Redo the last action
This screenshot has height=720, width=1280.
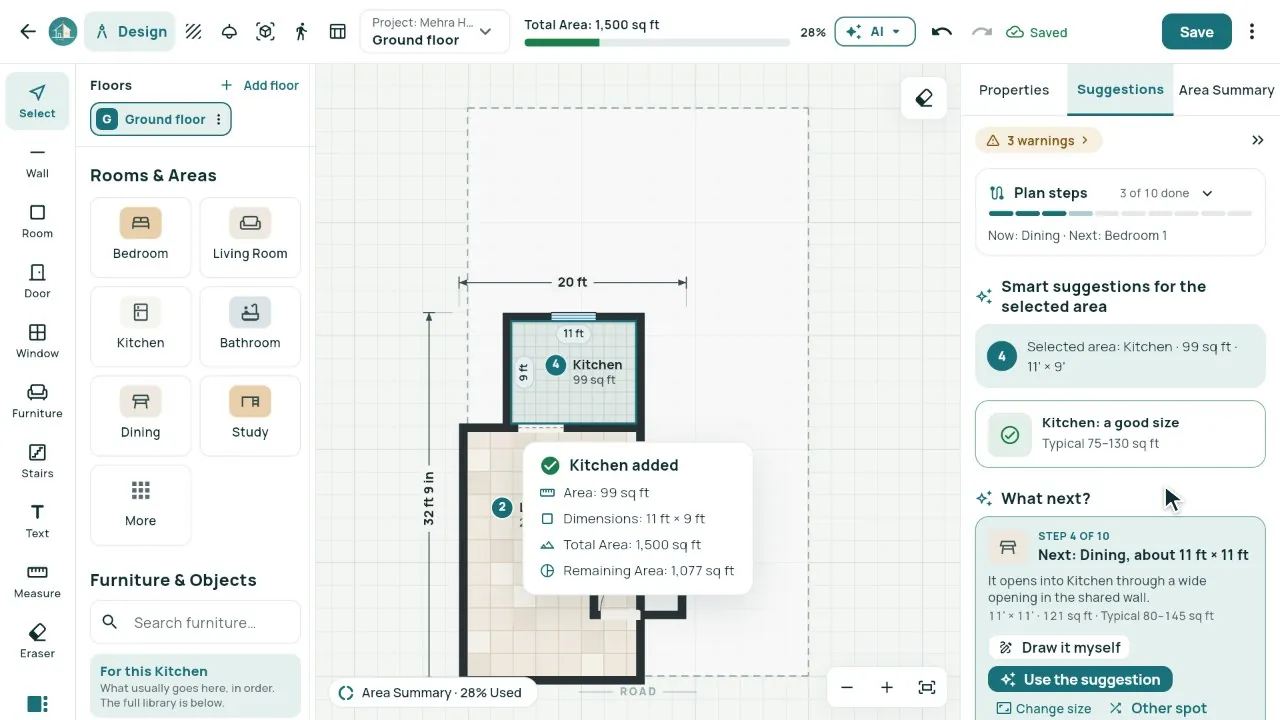coord(982,32)
